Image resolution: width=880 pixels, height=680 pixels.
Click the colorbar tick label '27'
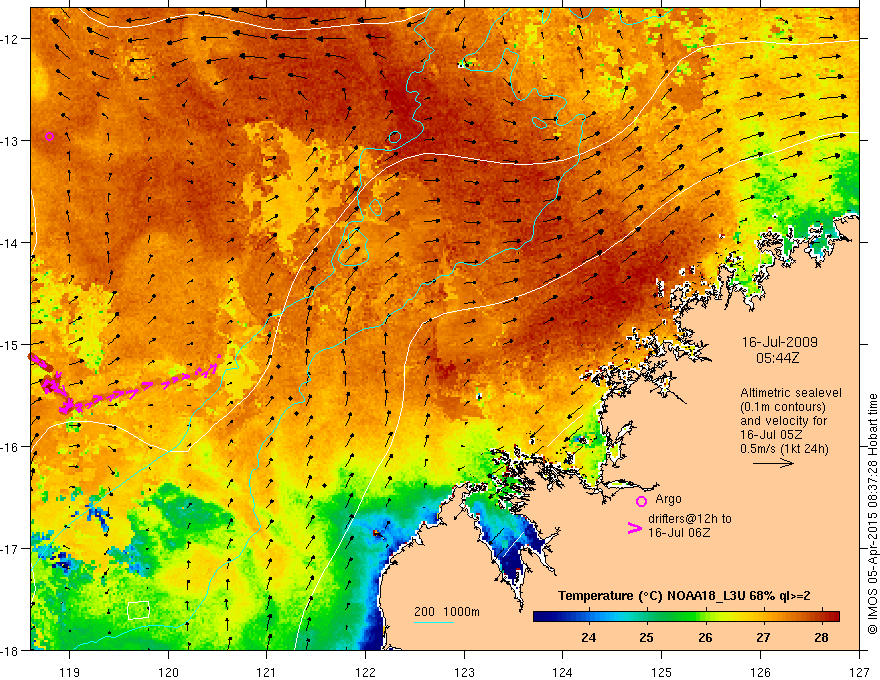point(763,637)
